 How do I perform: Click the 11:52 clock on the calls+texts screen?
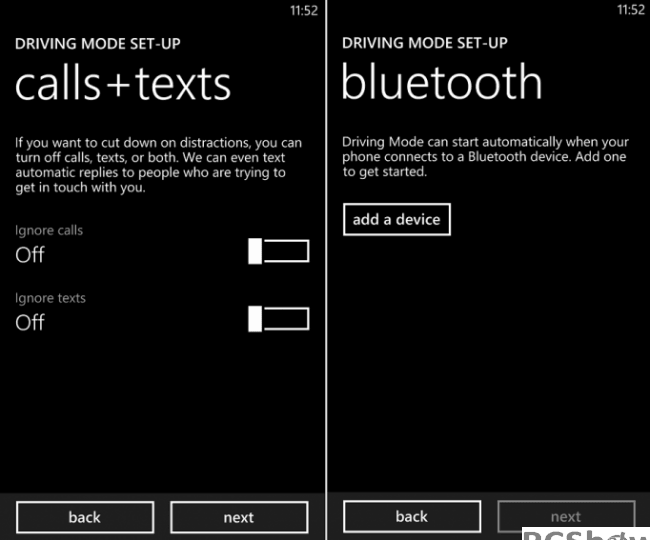coord(304,10)
